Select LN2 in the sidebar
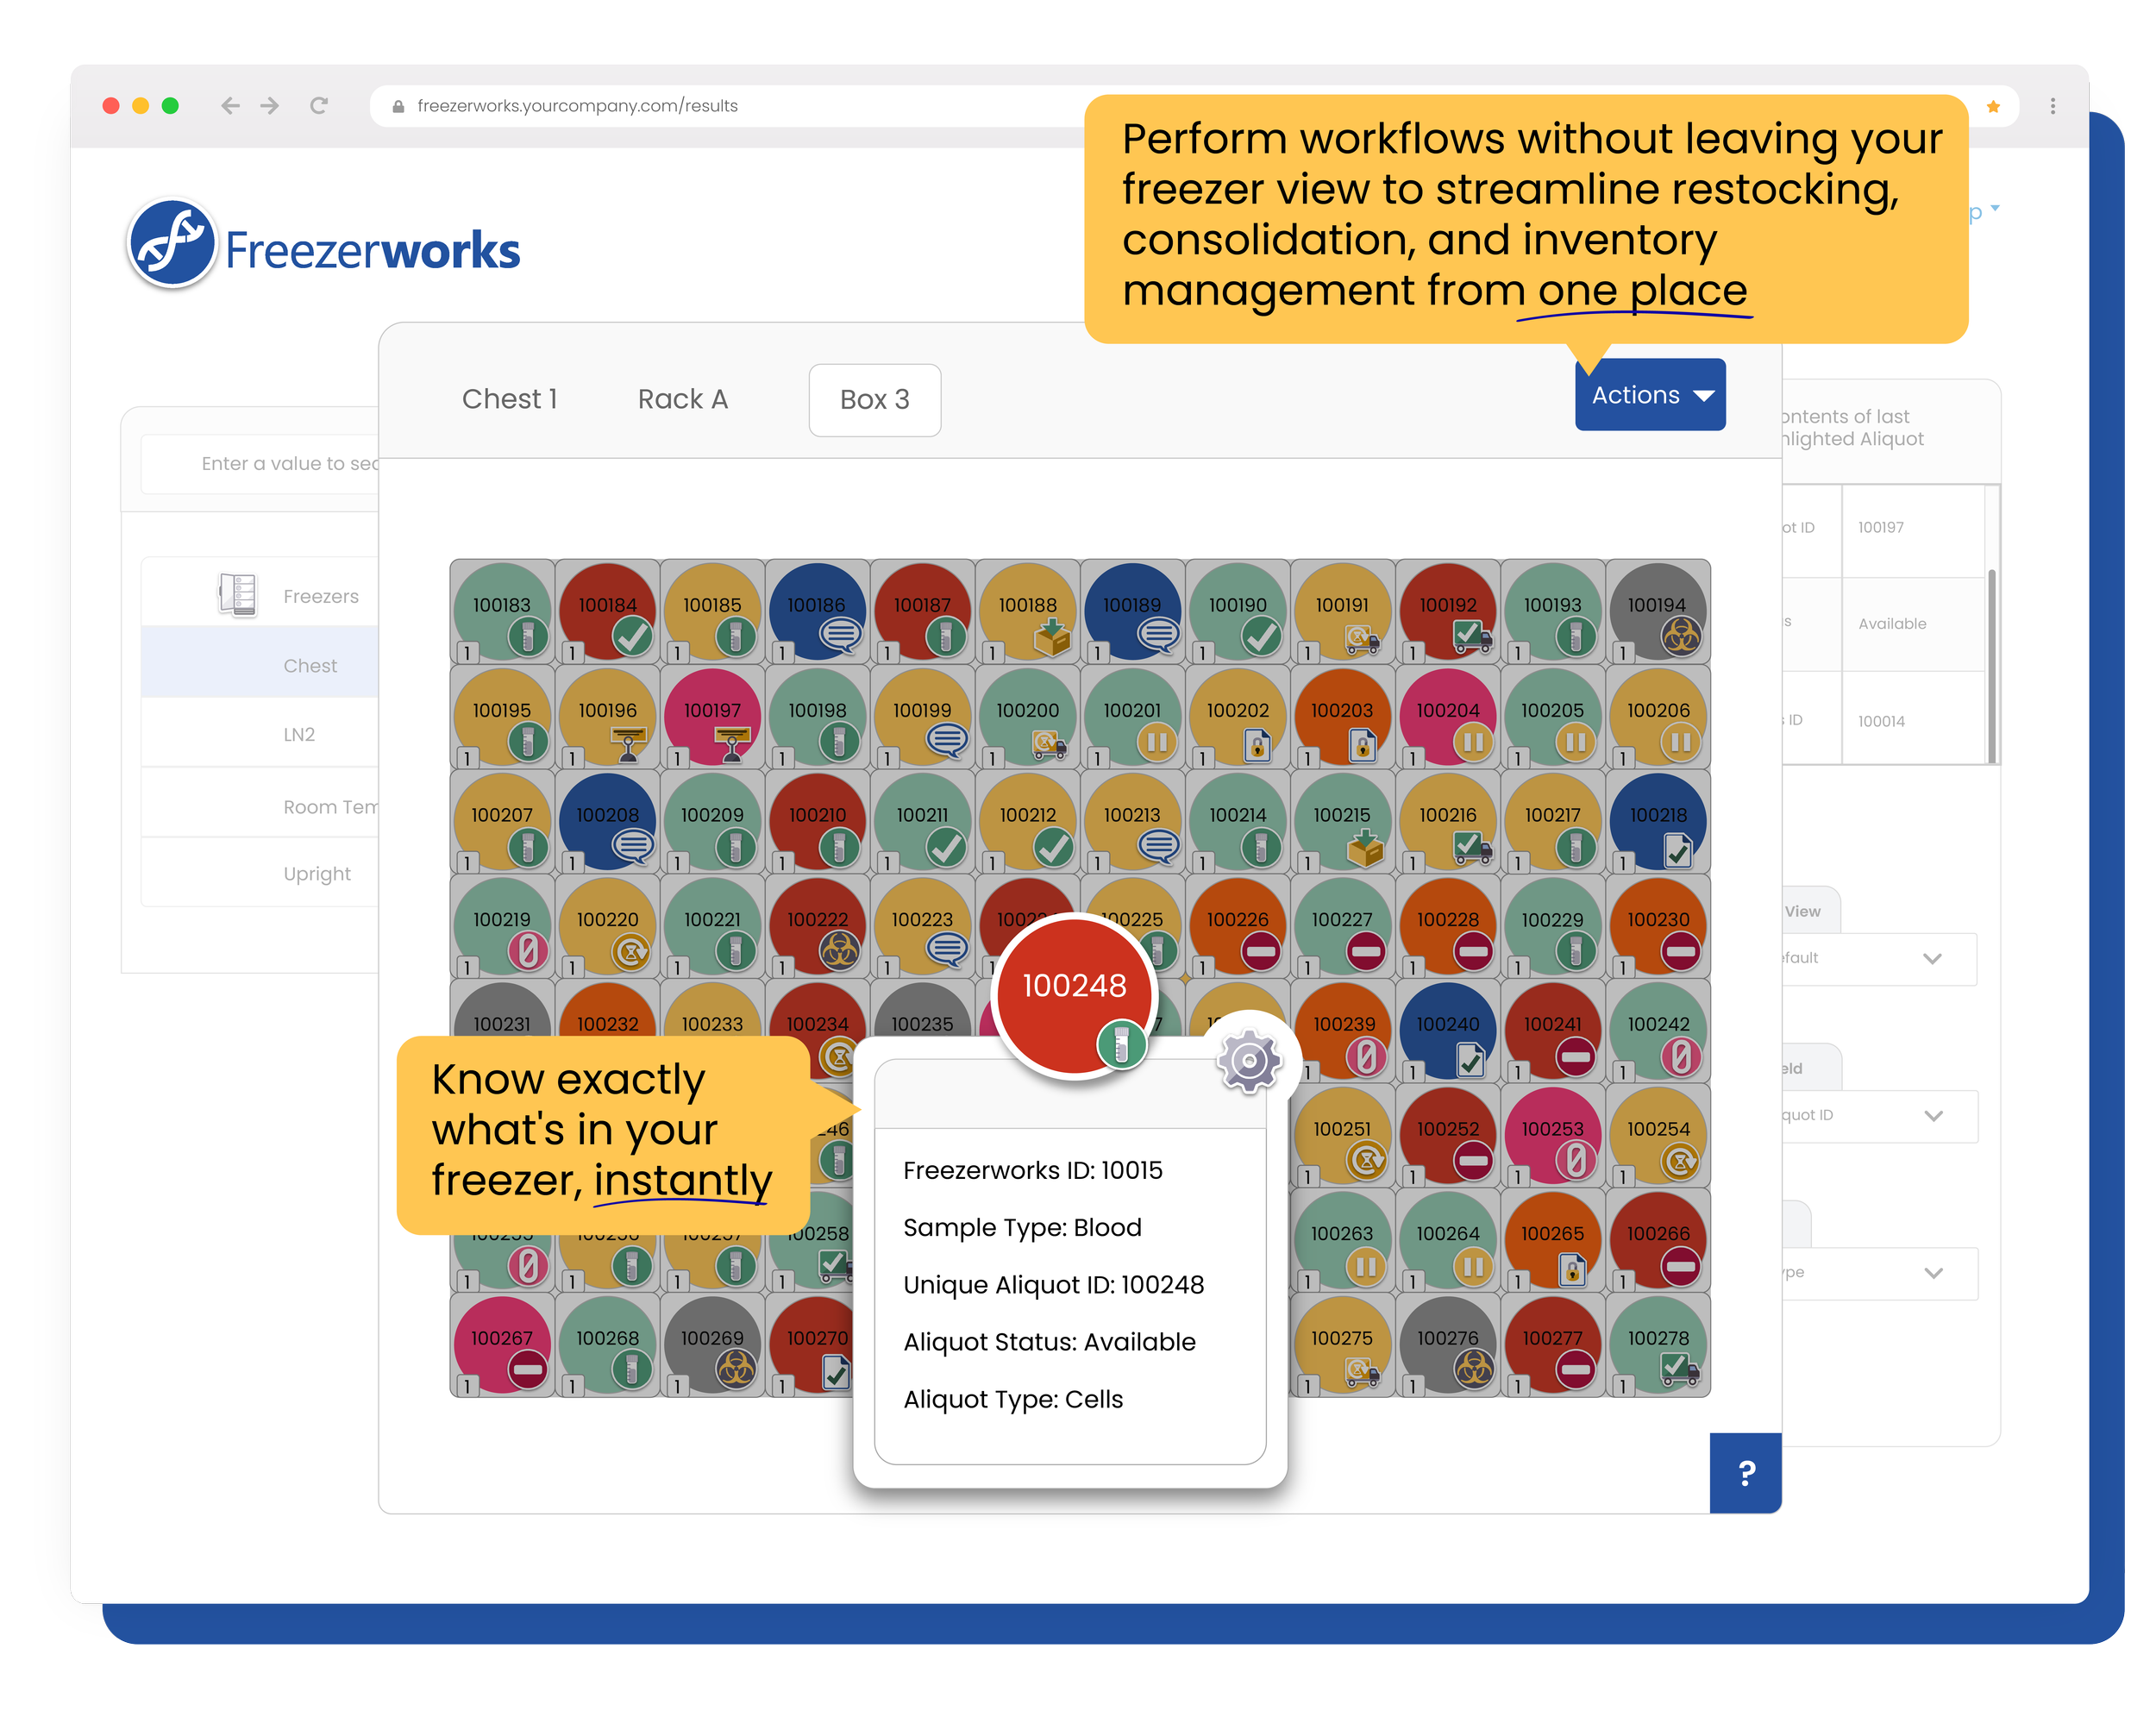This screenshot has height=1711, width=2156. (260, 734)
